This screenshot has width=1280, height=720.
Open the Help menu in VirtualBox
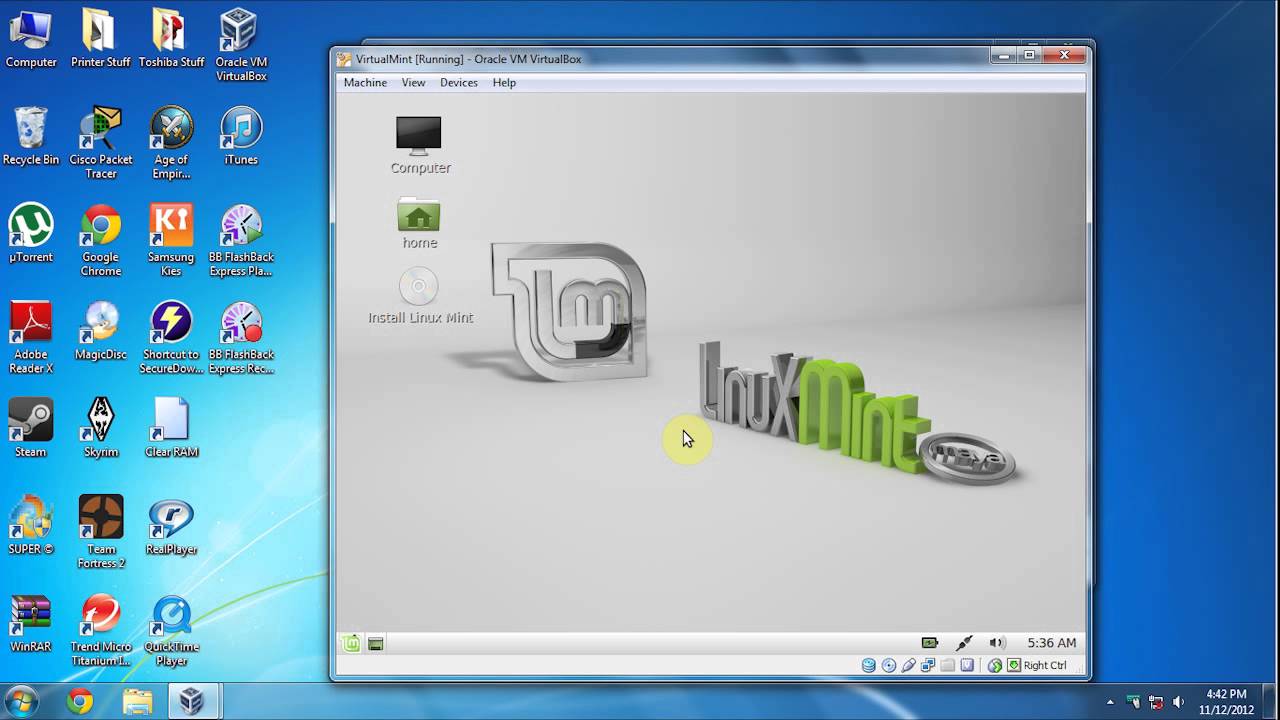pos(504,83)
